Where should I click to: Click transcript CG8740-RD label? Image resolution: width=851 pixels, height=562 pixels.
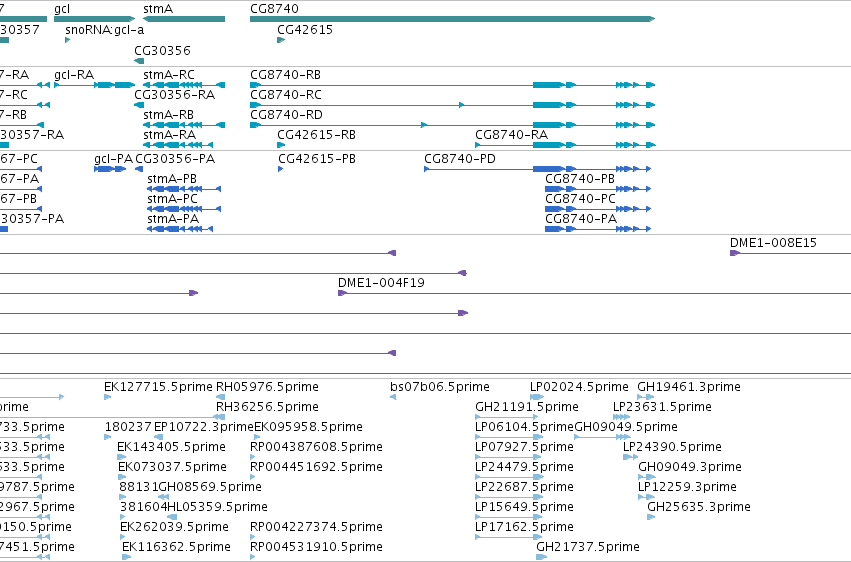click(x=287, y=114)
